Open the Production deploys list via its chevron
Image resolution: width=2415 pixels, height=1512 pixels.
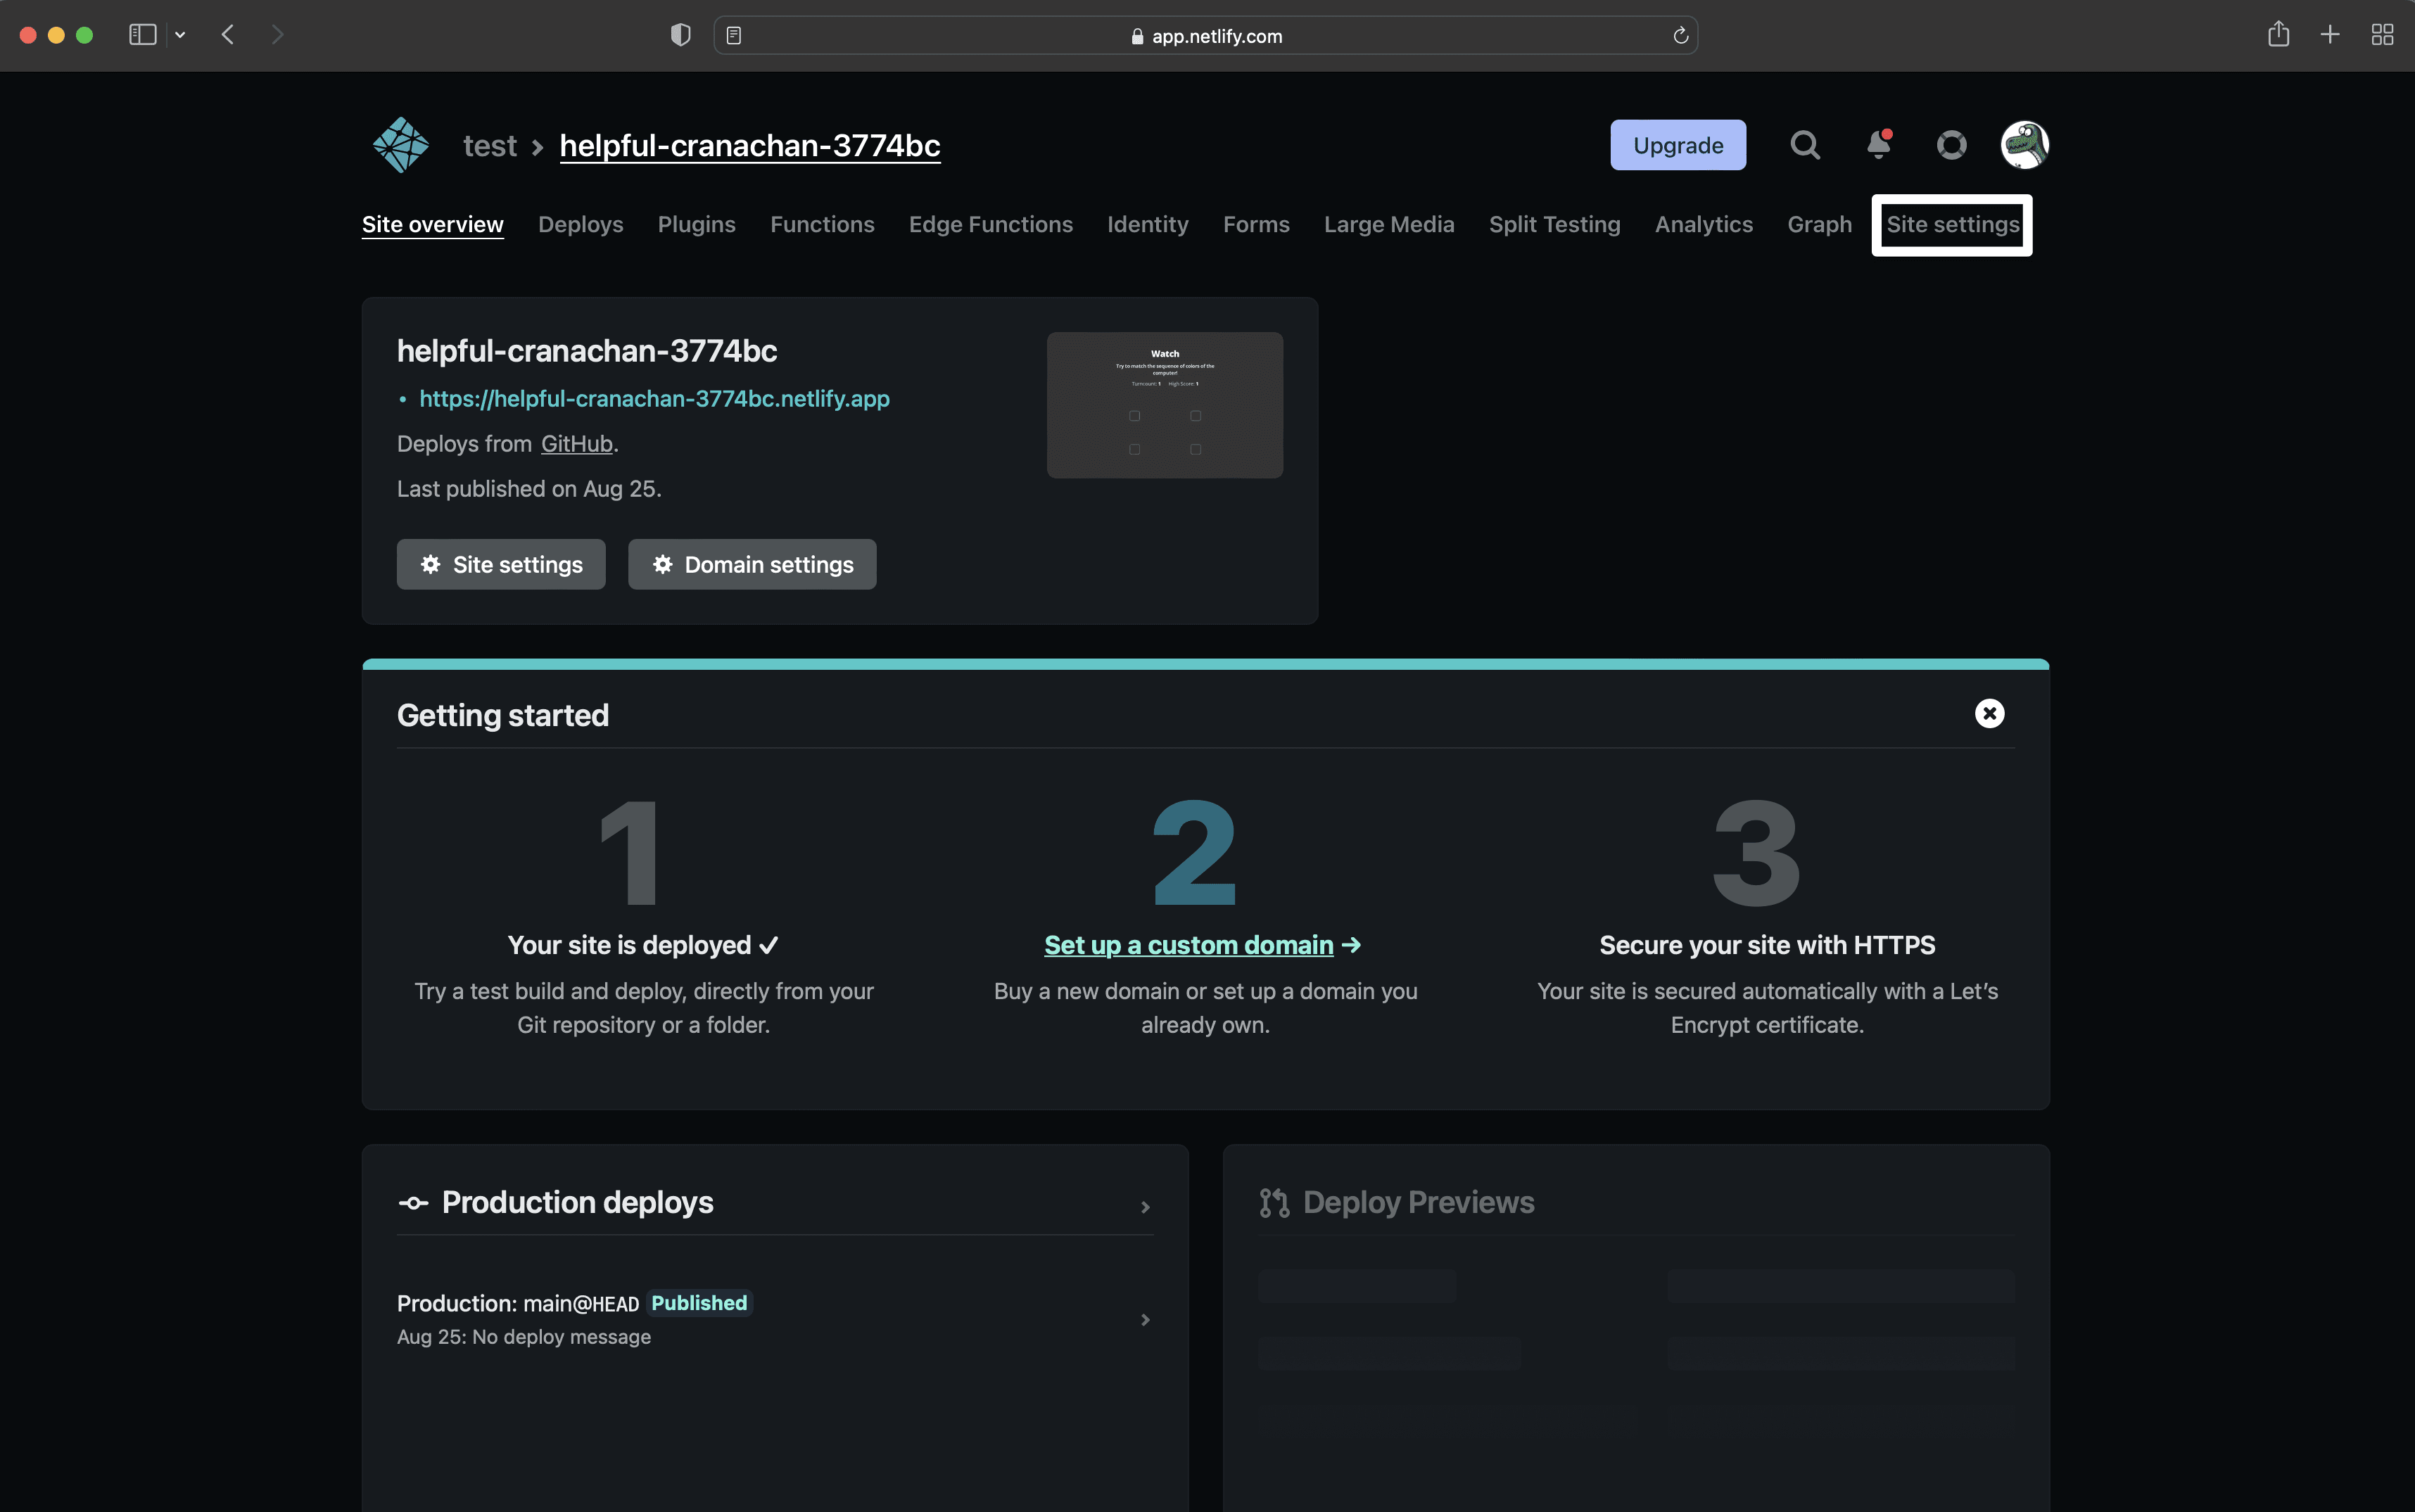click(1144, 1207)
